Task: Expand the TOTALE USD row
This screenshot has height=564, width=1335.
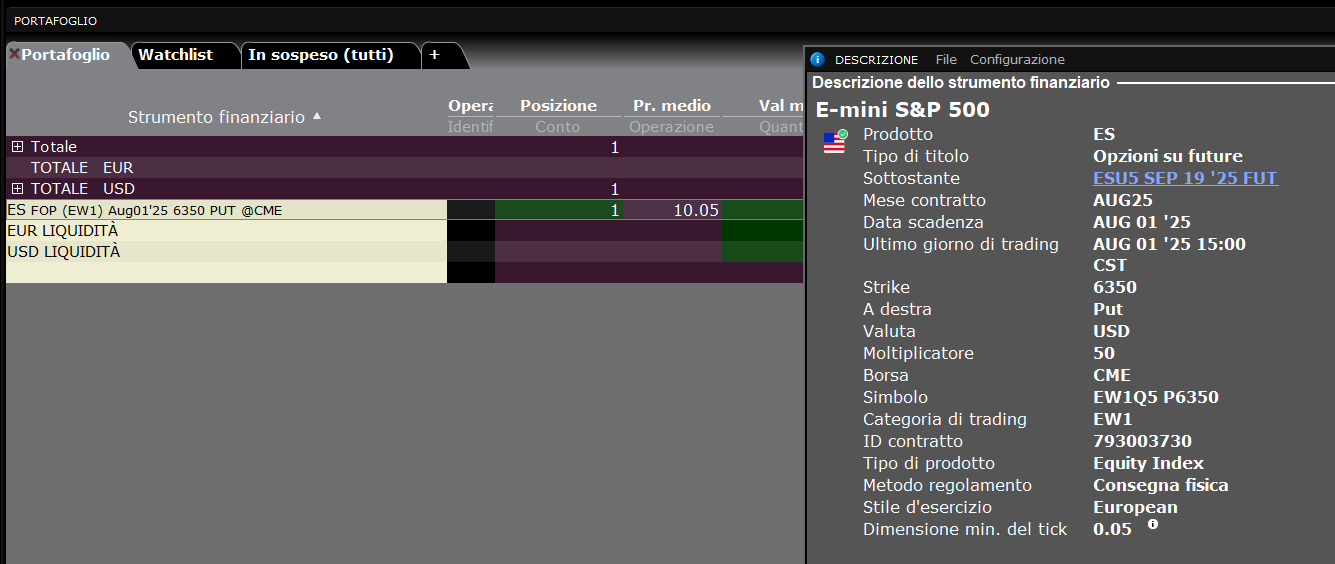Action: (17, 189)
